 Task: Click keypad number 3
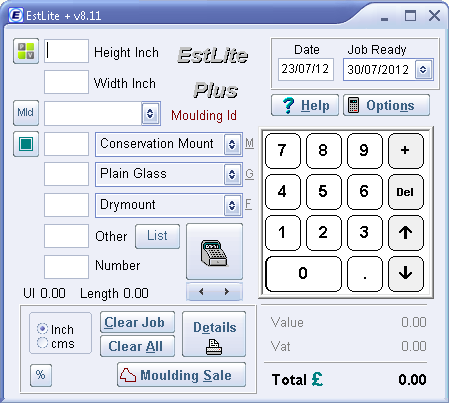365,232
